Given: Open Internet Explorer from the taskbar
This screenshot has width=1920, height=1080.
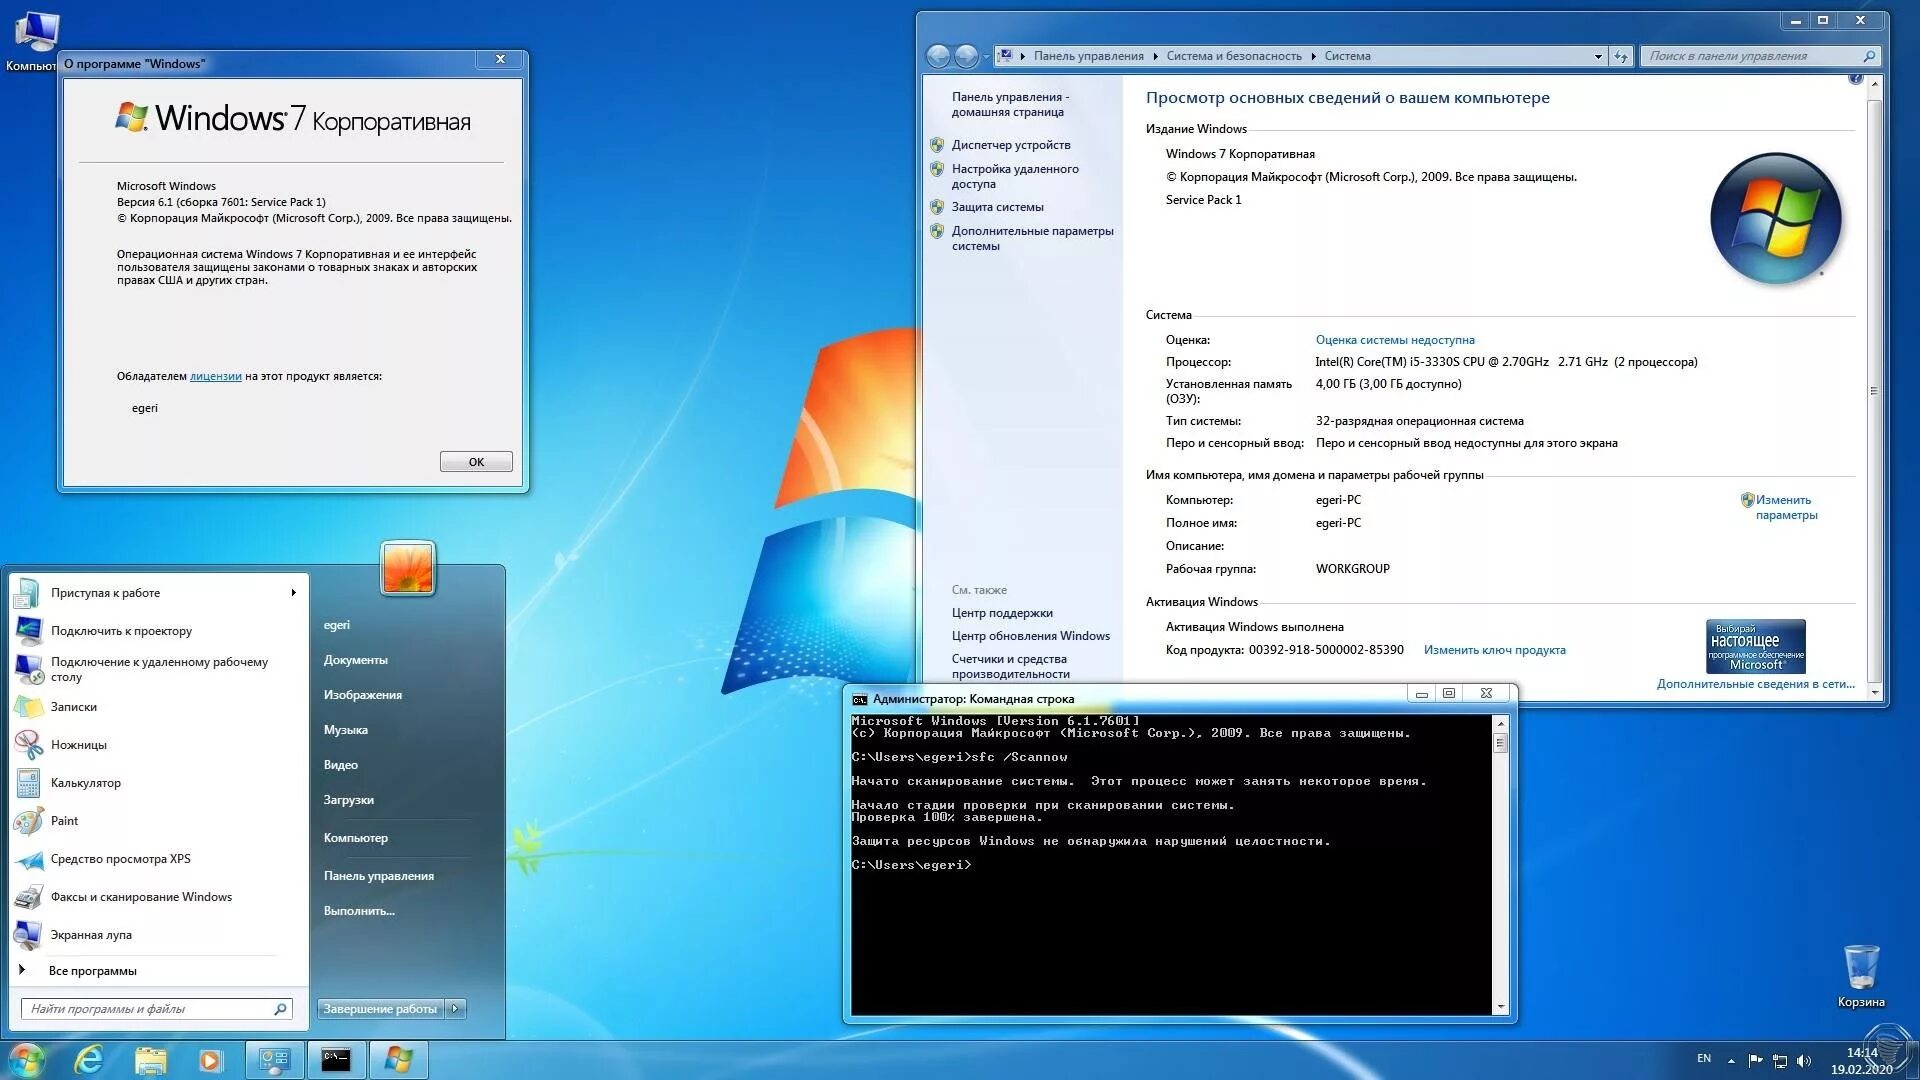Looking at the screenshot, I should (x=89, y=1059).
